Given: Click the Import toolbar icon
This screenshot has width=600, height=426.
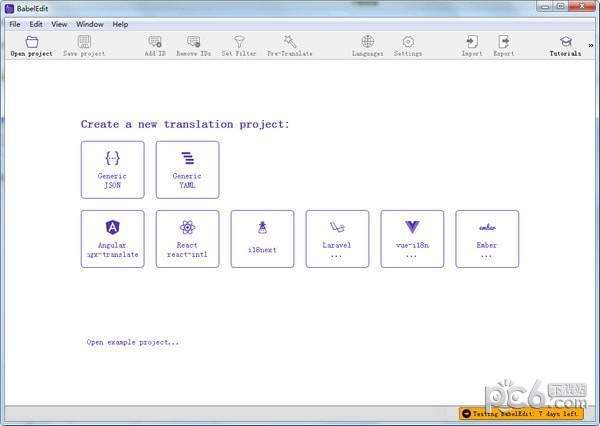Looking at the screenshot, I should tap(471, 45).
